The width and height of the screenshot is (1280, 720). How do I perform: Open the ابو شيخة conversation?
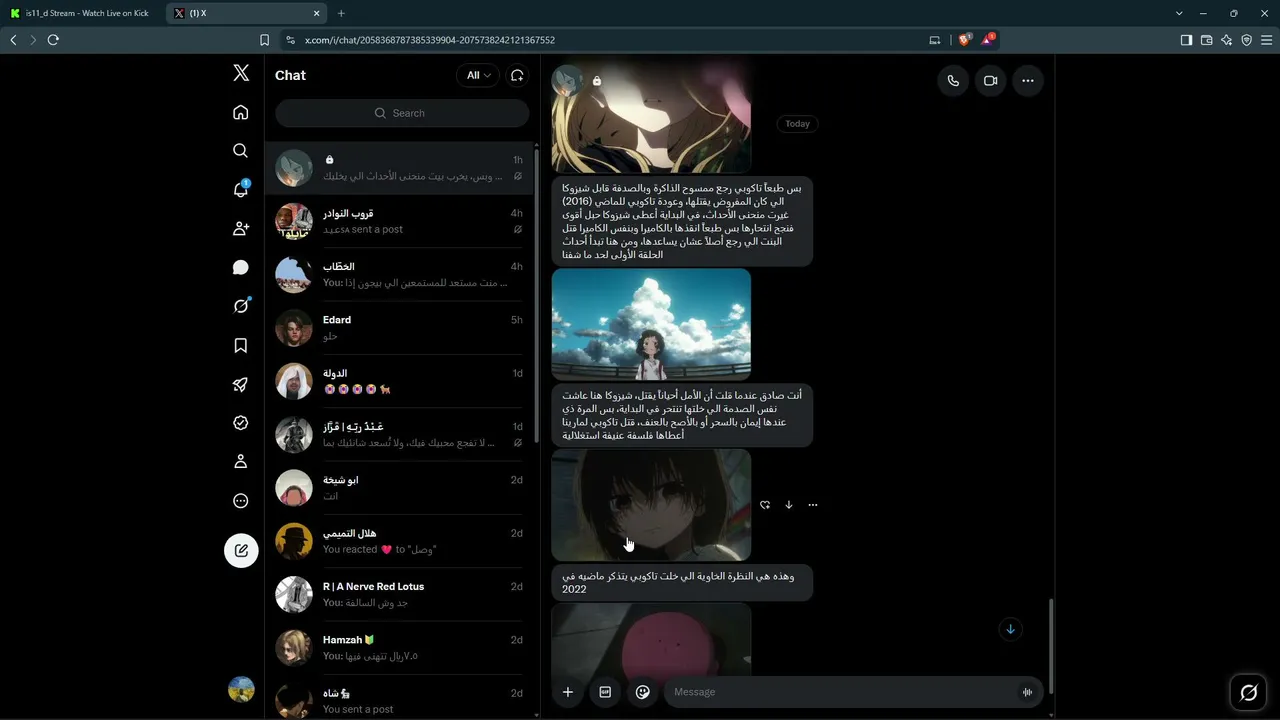(x=401, y=488)
